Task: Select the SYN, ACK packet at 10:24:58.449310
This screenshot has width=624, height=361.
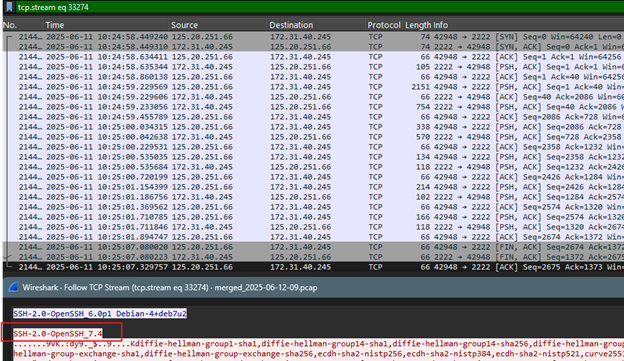Action: click(x=313, y=47)
